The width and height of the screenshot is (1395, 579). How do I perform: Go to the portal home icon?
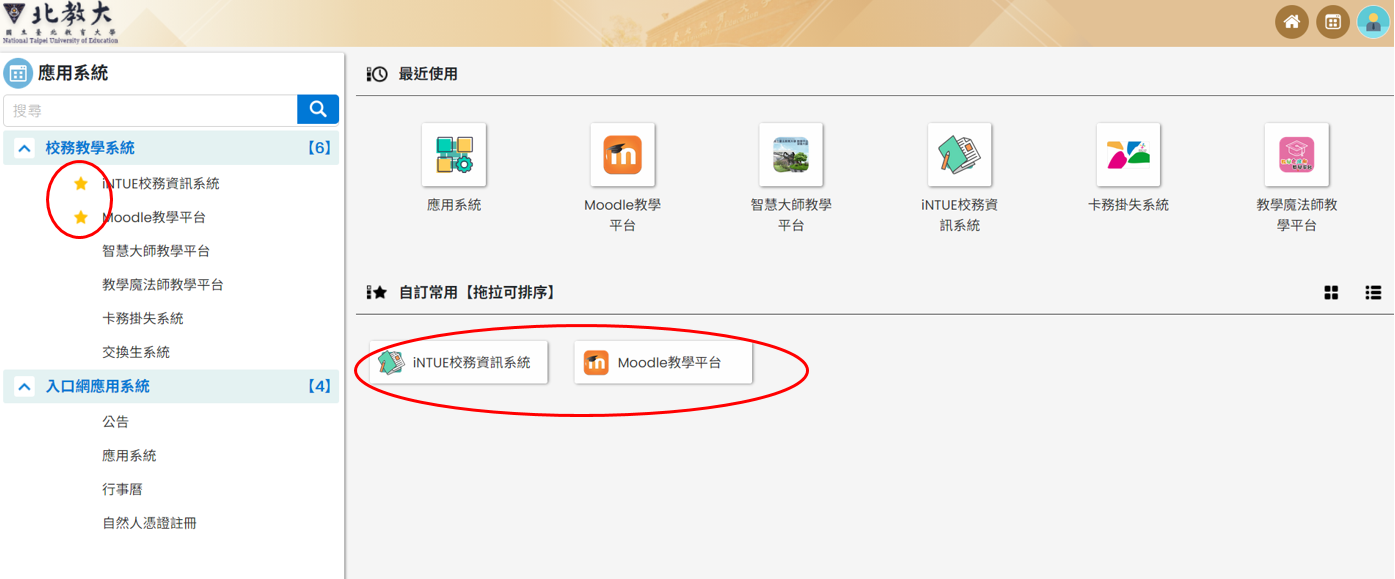(x=1291, y=22)
